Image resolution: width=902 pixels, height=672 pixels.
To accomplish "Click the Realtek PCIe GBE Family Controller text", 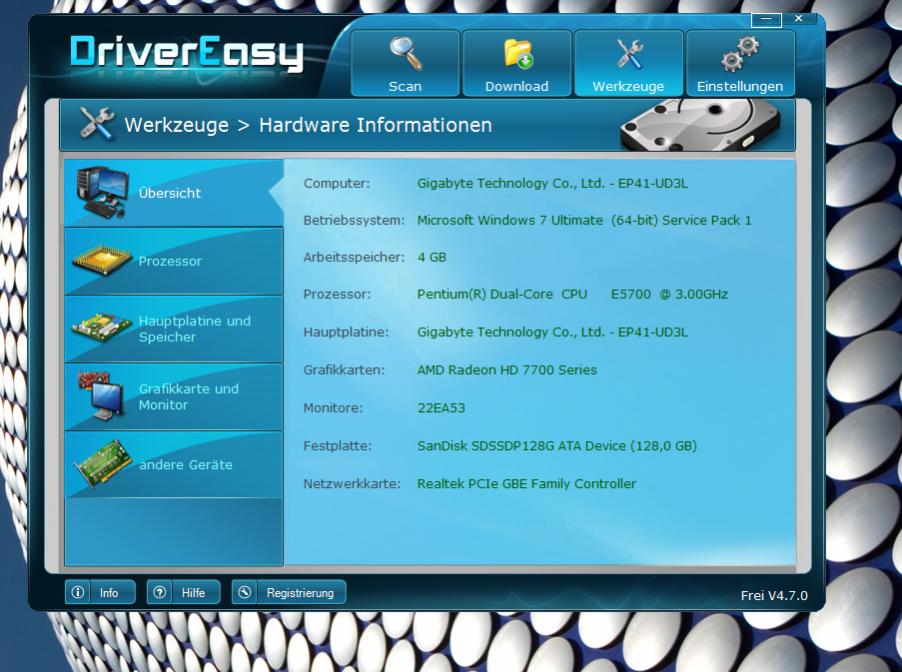I will pyautogui.click(x=526, y=484).
